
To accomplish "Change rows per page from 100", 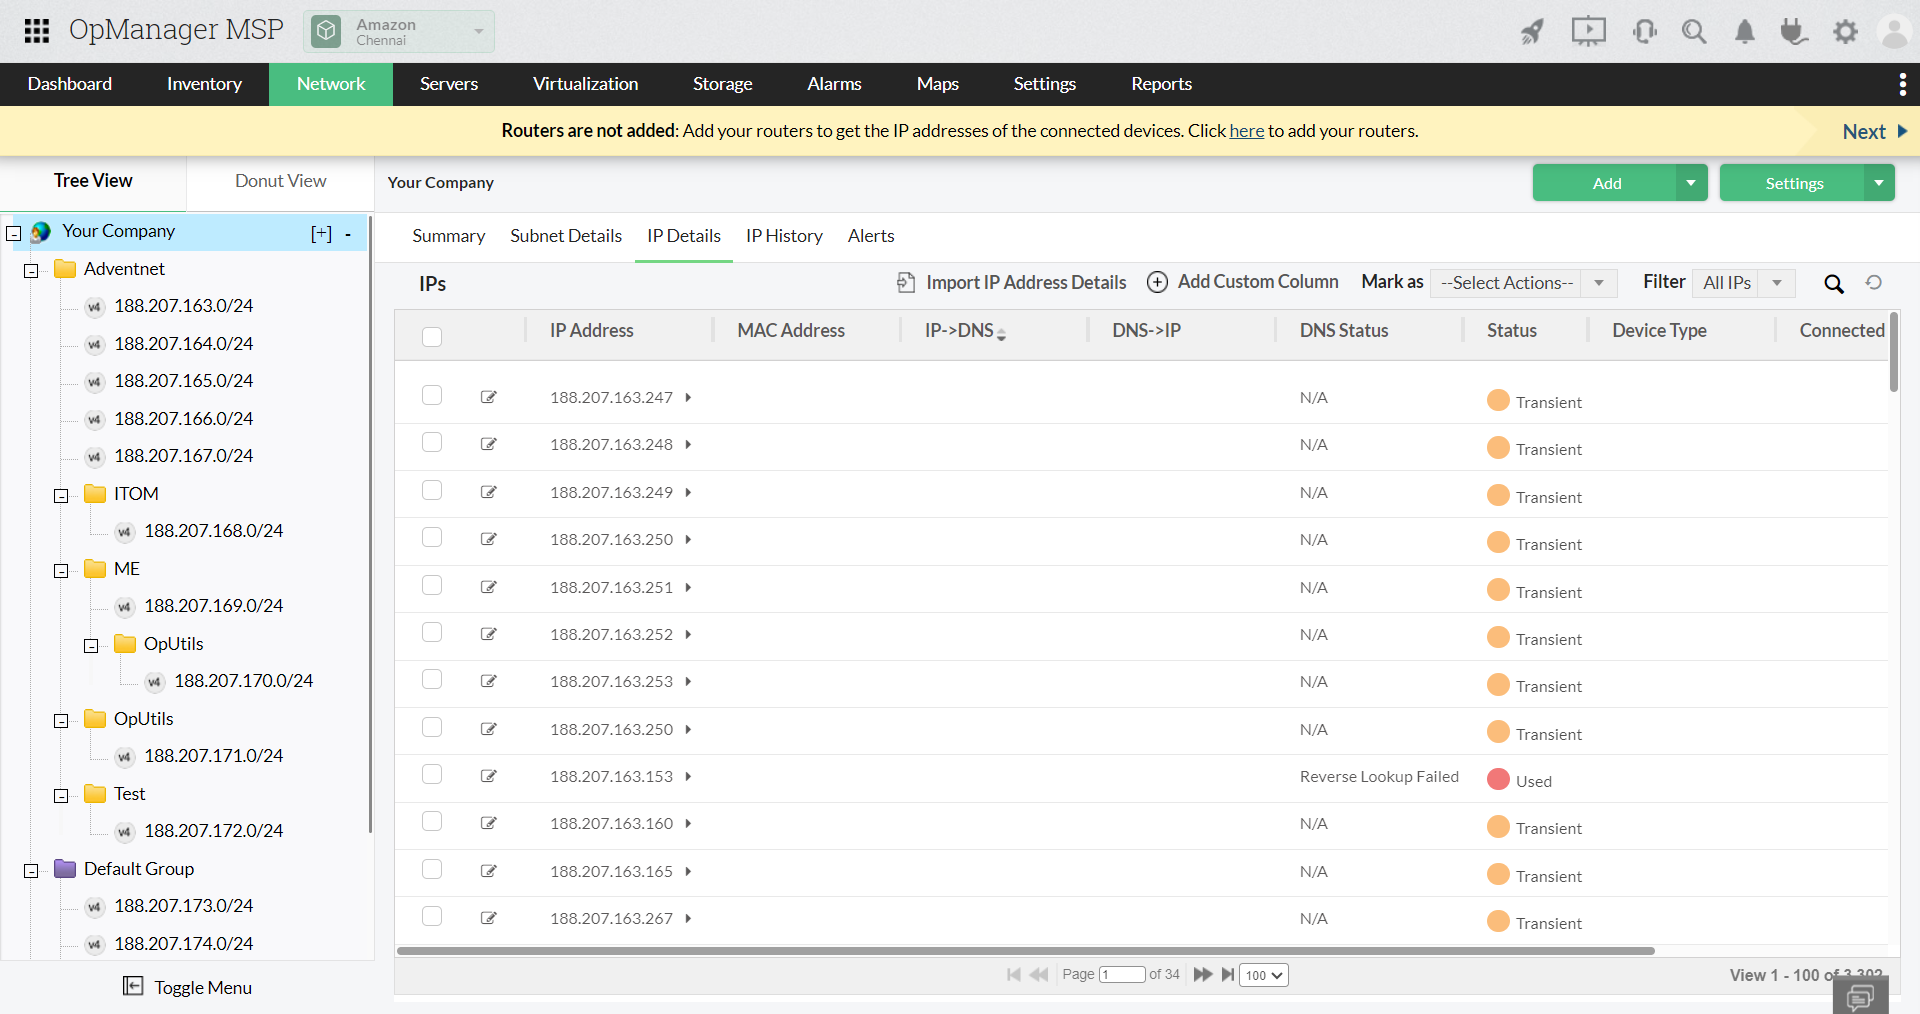I will (x=1264, y=975).
